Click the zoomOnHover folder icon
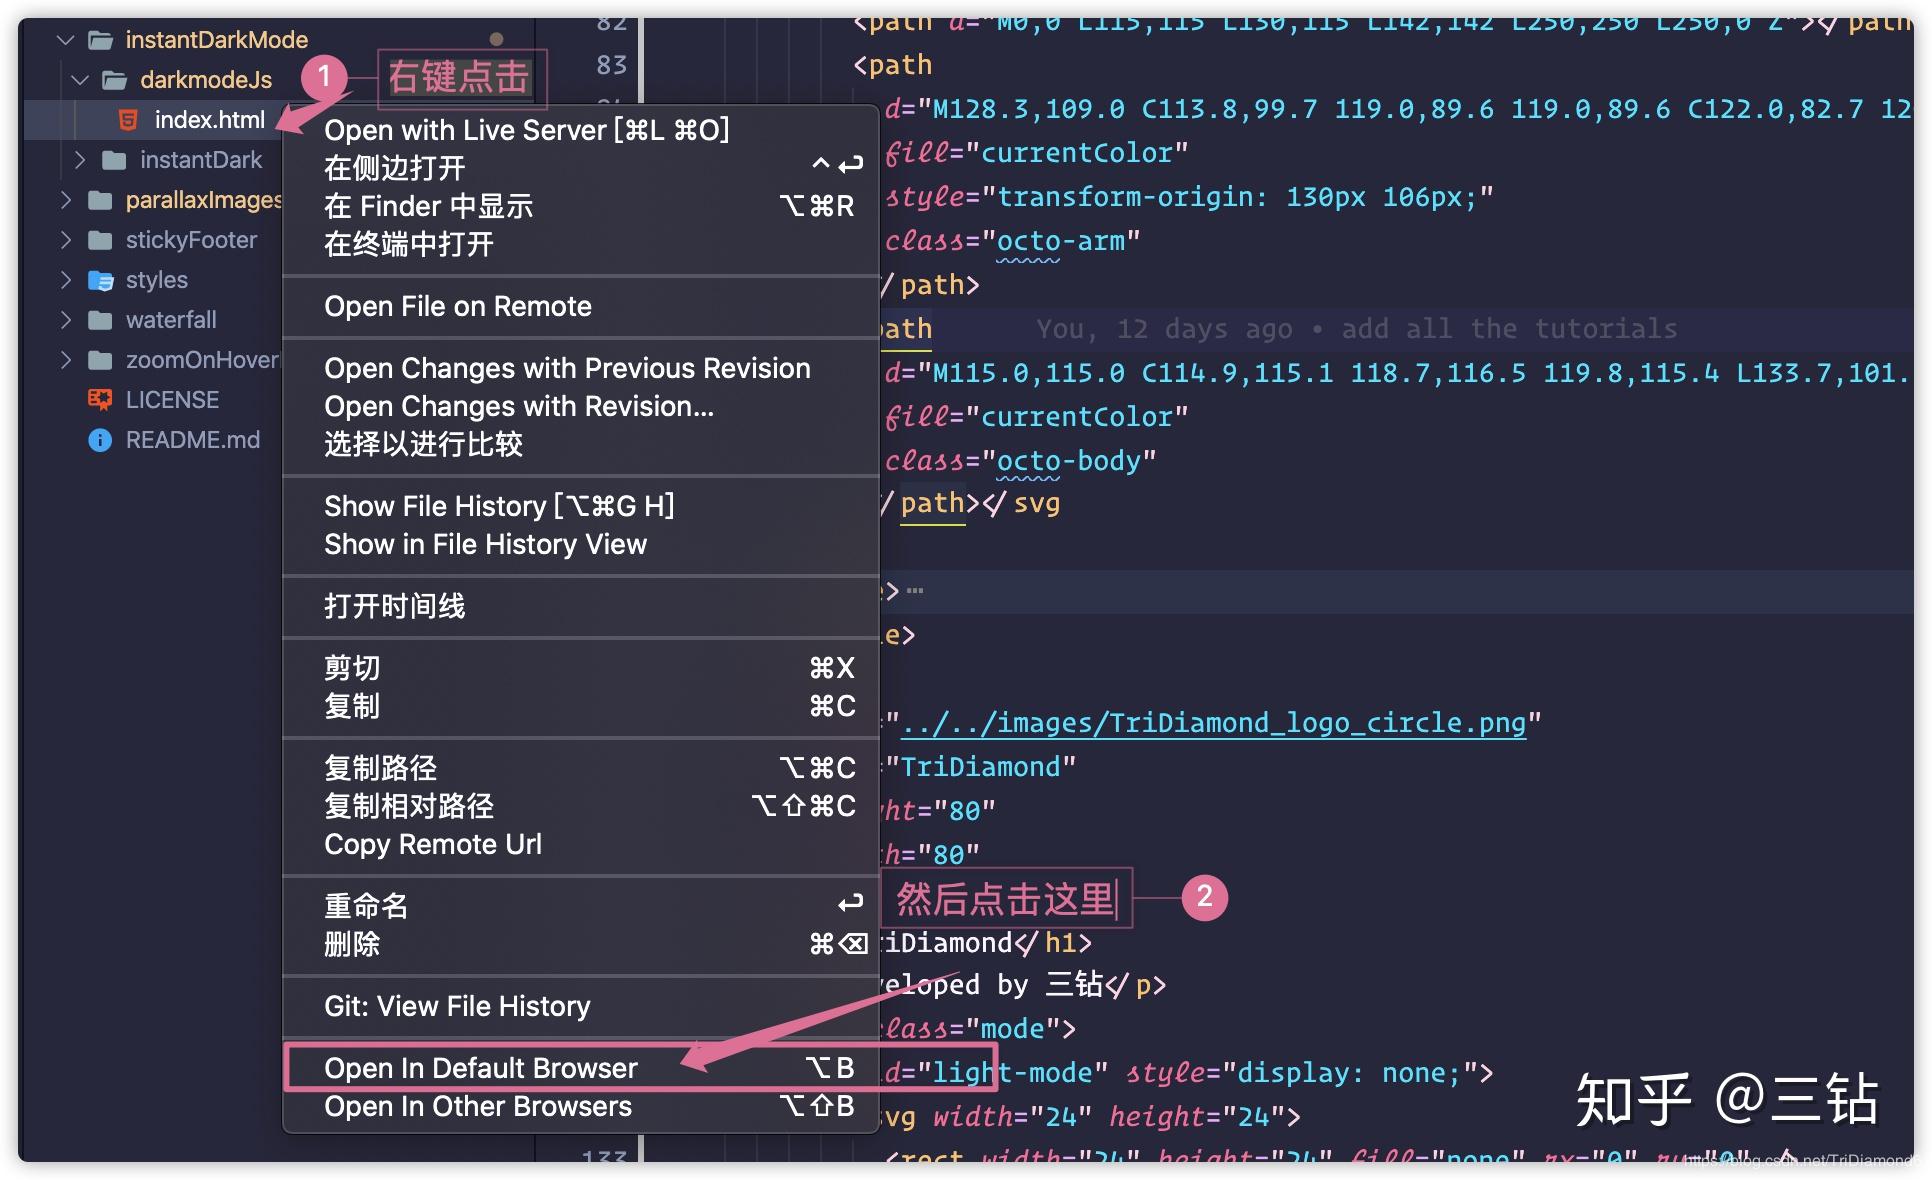This screenshot has width=1932, height=1180. point(100,359)
